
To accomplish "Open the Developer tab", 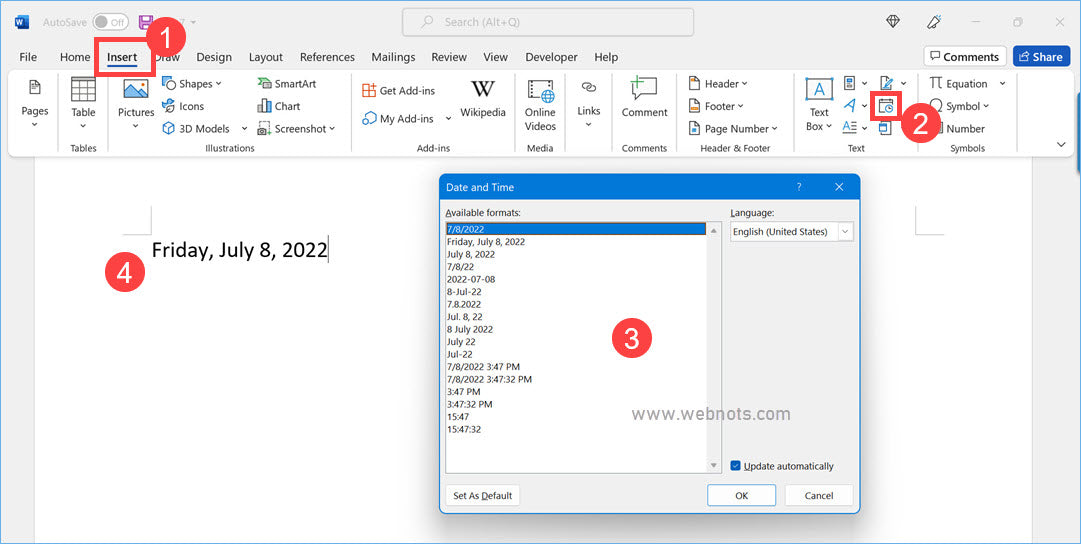I will point(552,57).
